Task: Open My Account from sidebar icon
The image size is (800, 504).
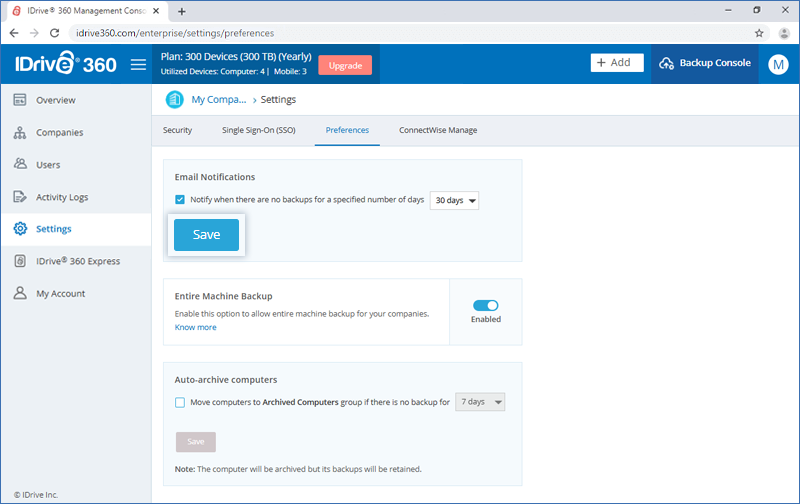Action: tap(19, 293)
